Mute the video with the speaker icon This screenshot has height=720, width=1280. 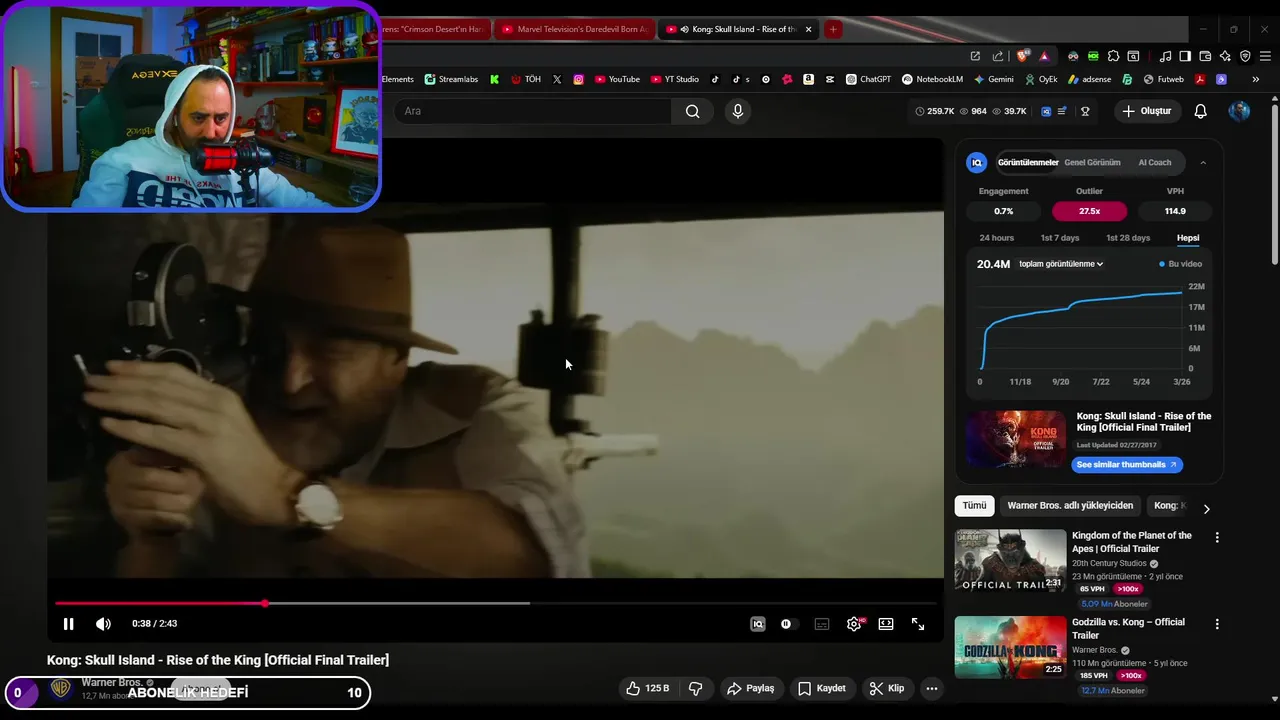coord(103,624)
